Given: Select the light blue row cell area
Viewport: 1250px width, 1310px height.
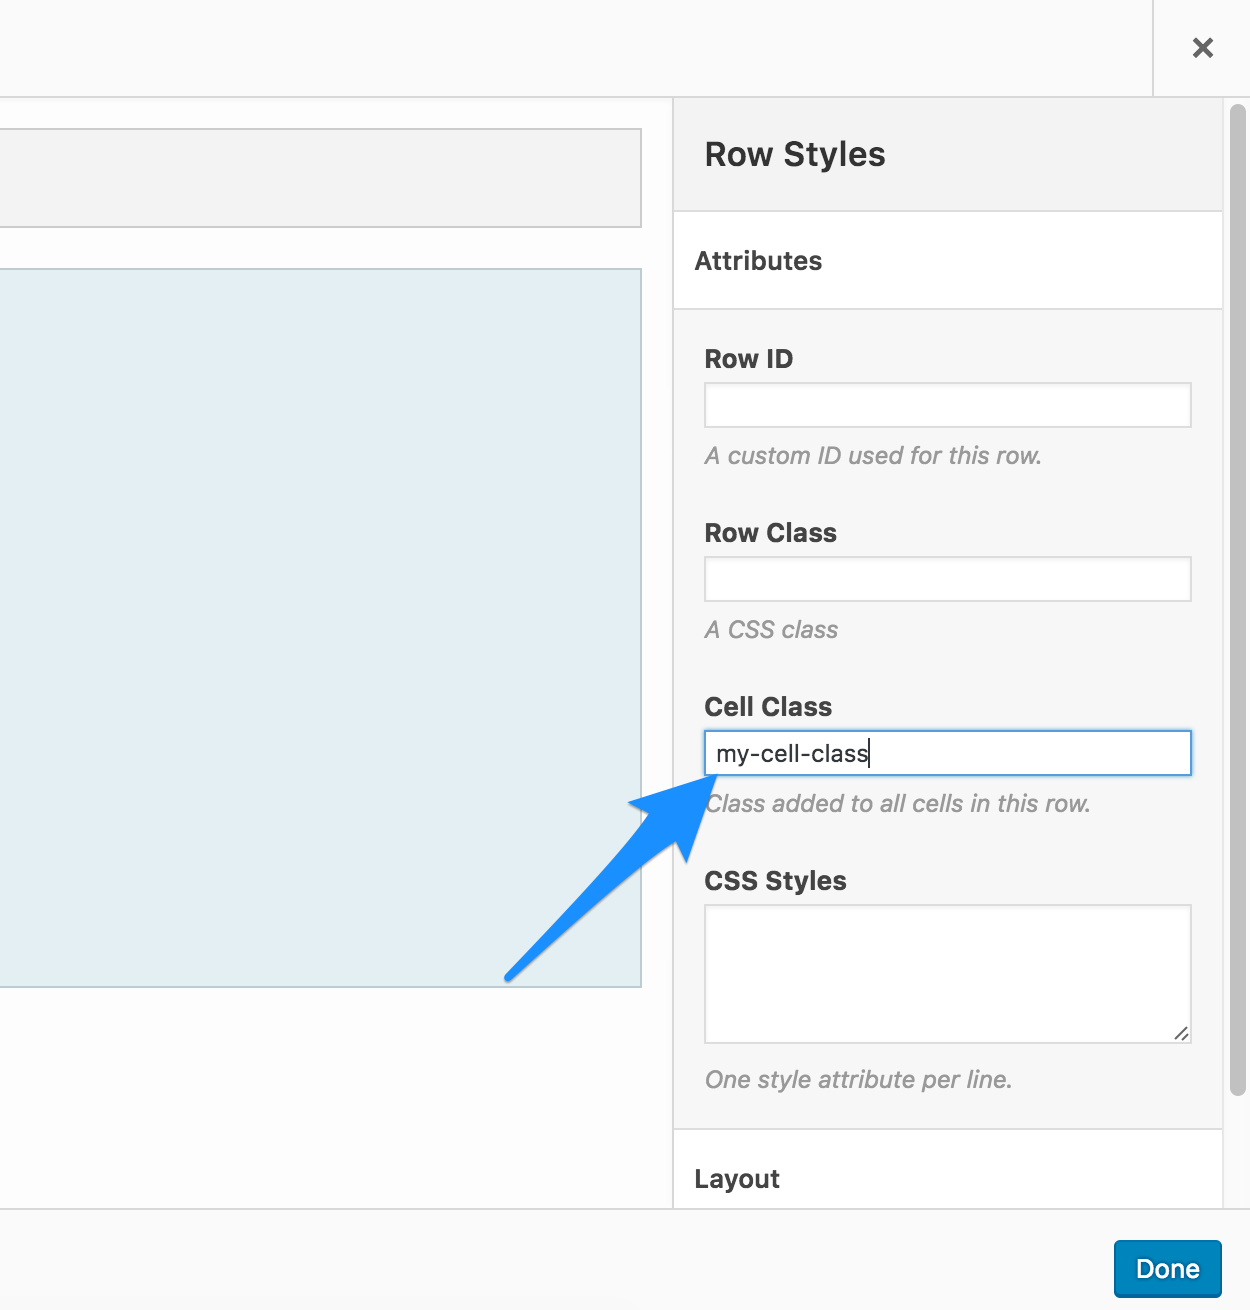Looking at the screenshot, I should (x=320, y=628).
